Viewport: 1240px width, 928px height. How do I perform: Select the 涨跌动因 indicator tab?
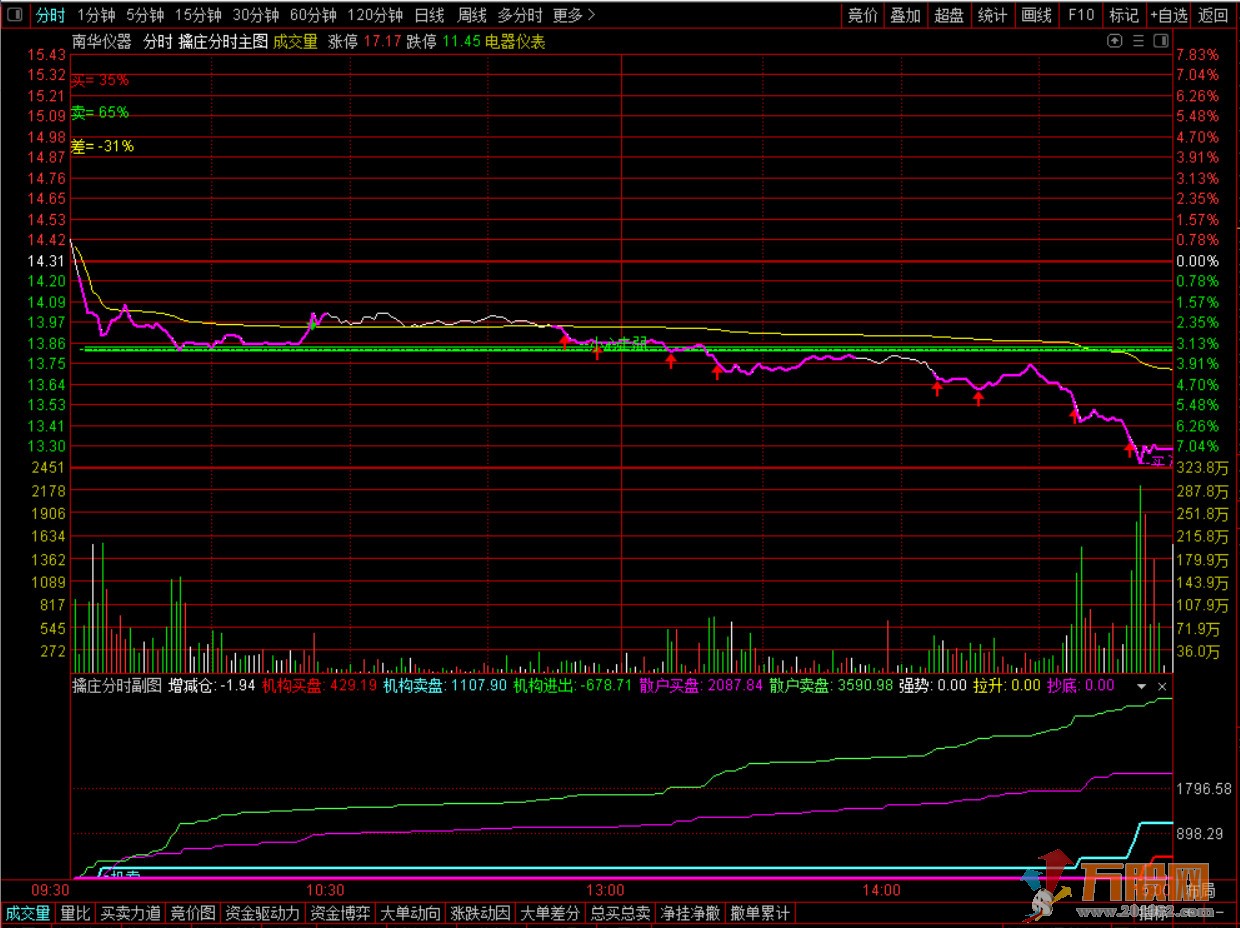pyautogui.click(x=480, y=913)
